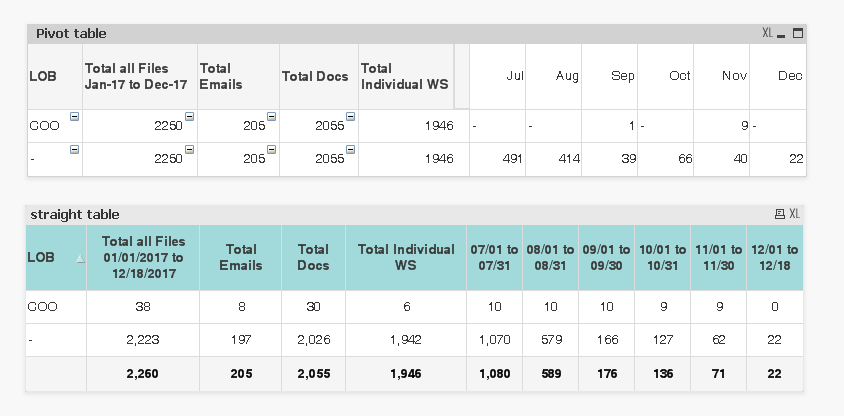844x416 pixels.
Task: Send the straight table to Excel
Action: tap(794, 214)
